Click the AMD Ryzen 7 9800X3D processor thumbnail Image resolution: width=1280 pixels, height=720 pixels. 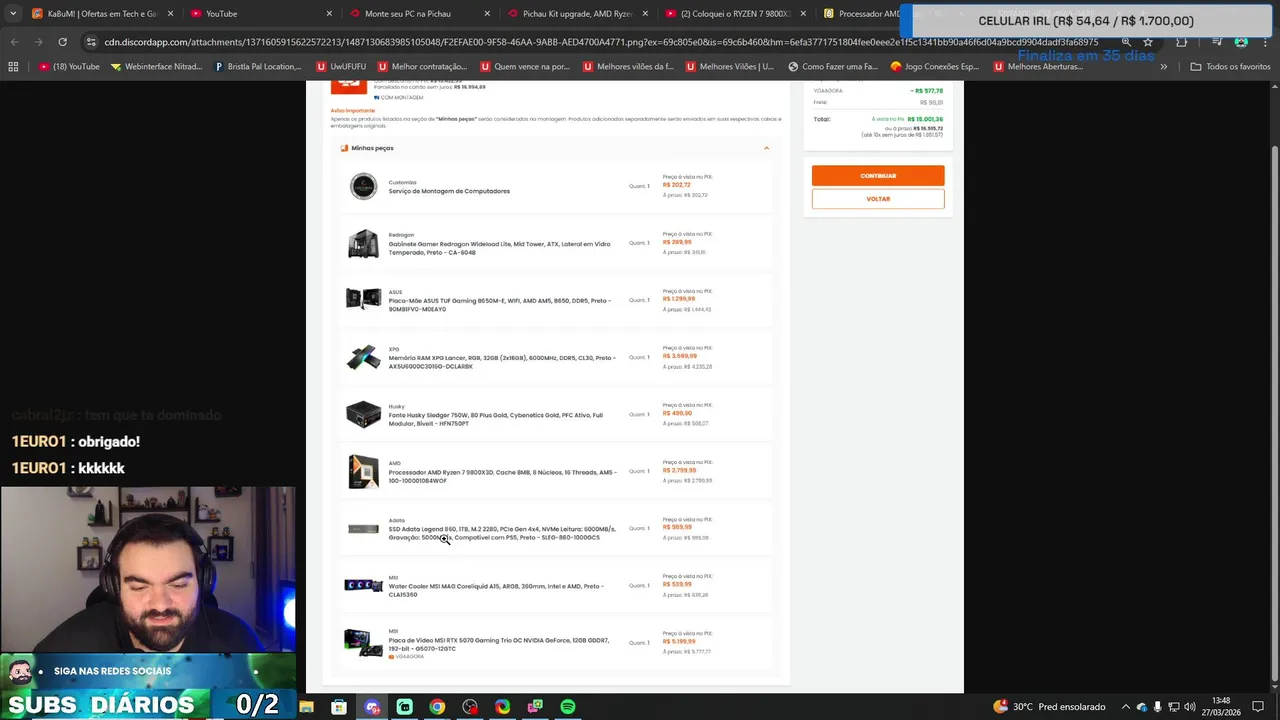tap(363, 472)
